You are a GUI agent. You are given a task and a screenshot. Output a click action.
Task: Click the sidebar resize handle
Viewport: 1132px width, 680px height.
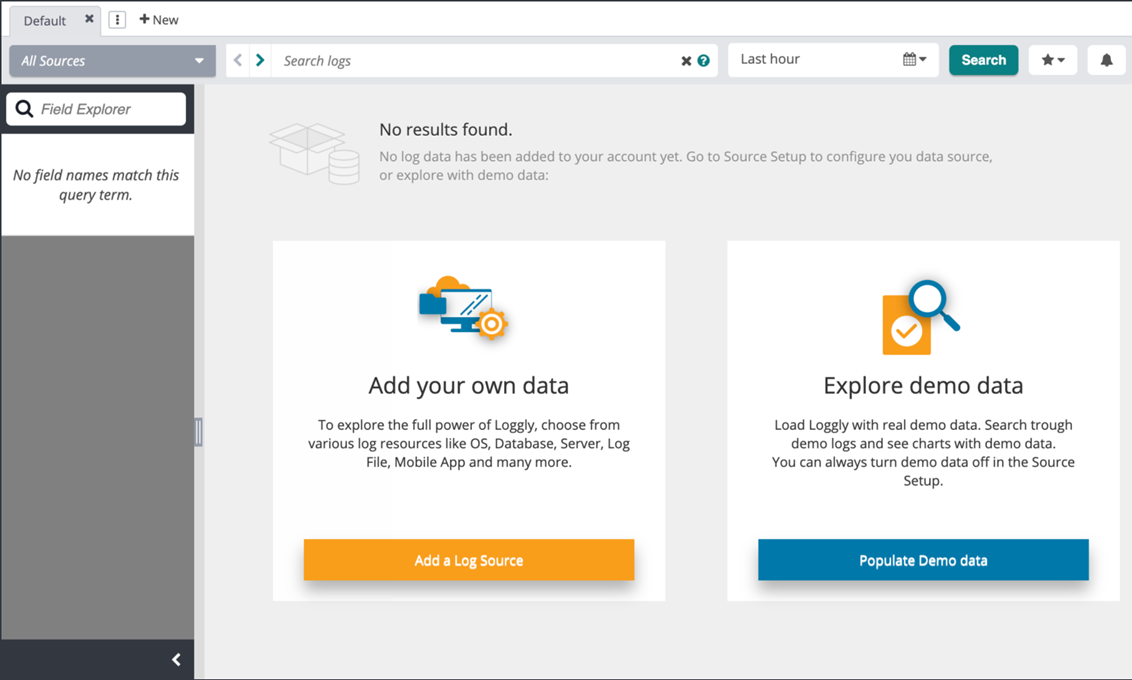click(x=198, y=432)
